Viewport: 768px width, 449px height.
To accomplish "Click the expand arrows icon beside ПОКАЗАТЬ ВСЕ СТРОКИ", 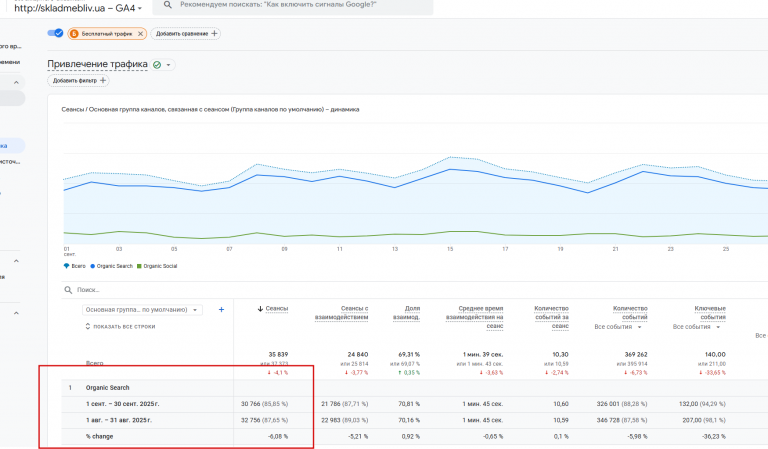I will pyautogui.click(x=88, y=326).
